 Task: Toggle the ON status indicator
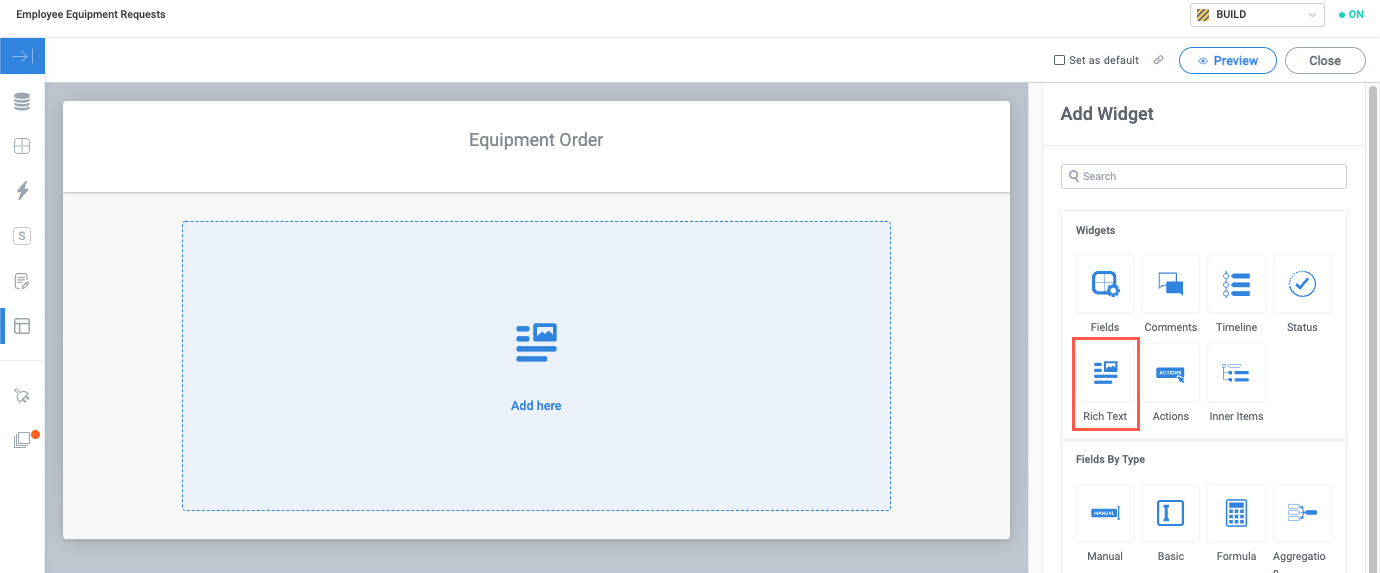click(x=1350, y=15)
